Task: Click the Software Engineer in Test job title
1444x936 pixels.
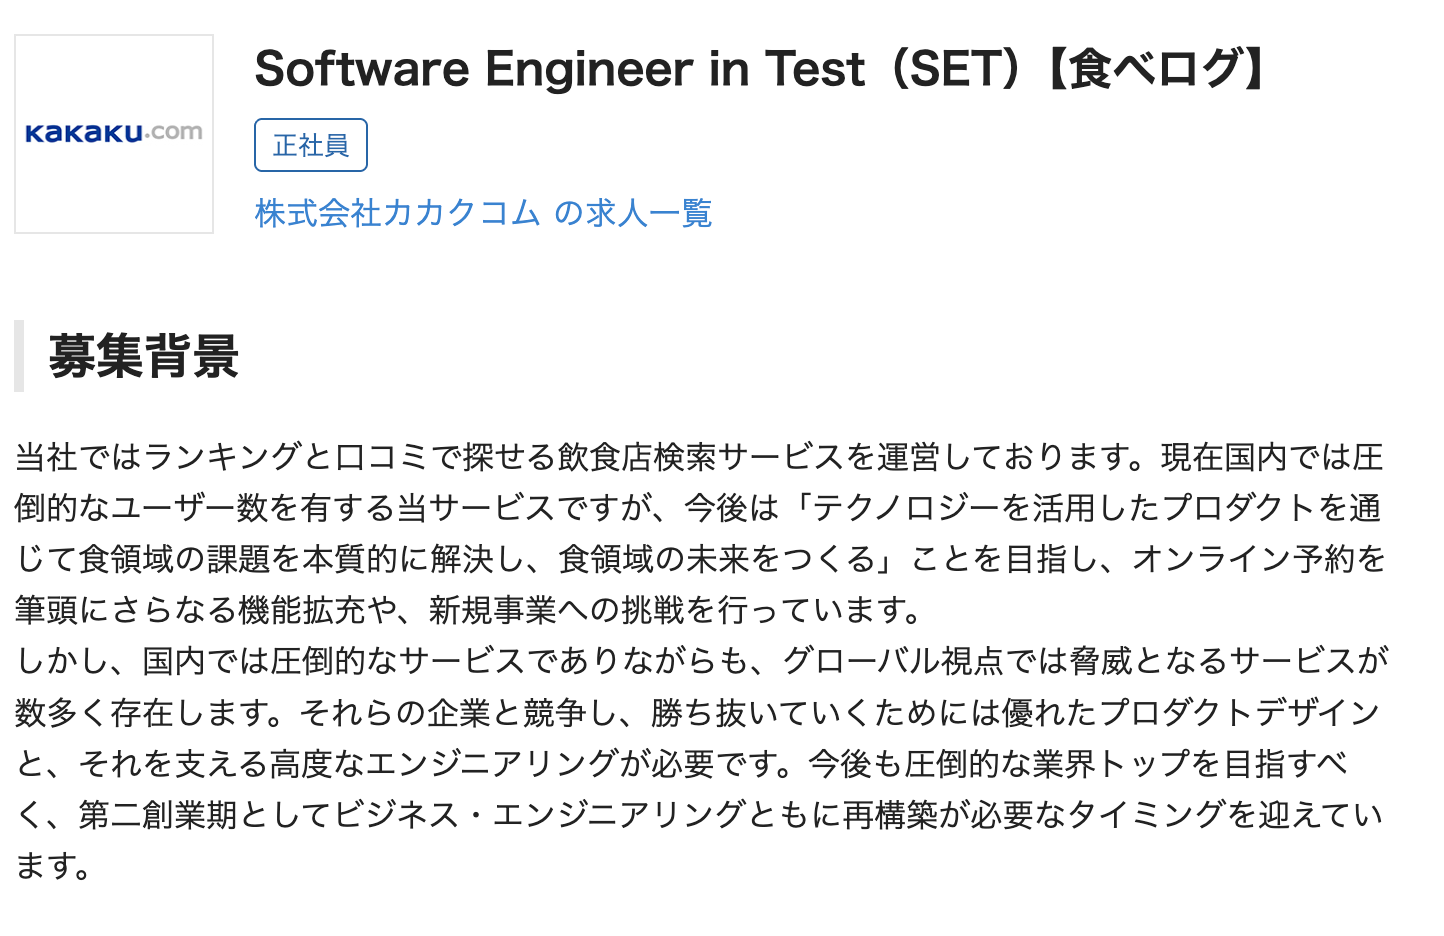Action: pos(560,69)
